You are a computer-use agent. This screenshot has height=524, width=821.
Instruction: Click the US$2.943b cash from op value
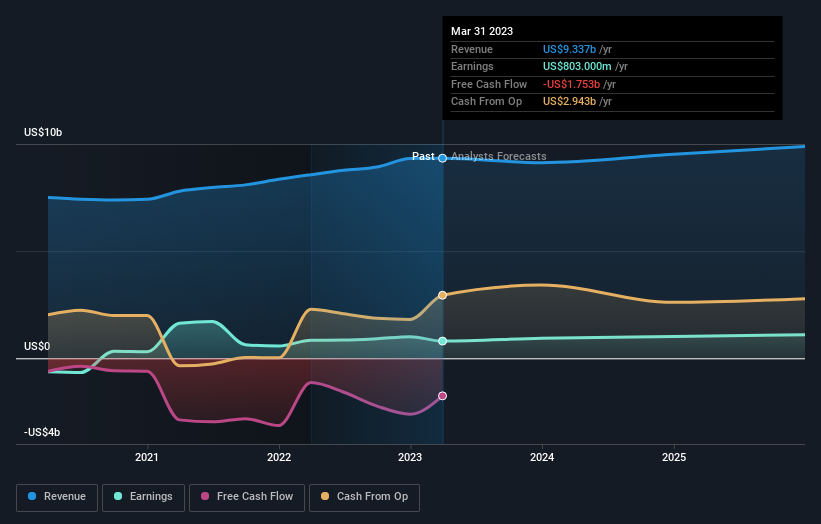(569, 102)
